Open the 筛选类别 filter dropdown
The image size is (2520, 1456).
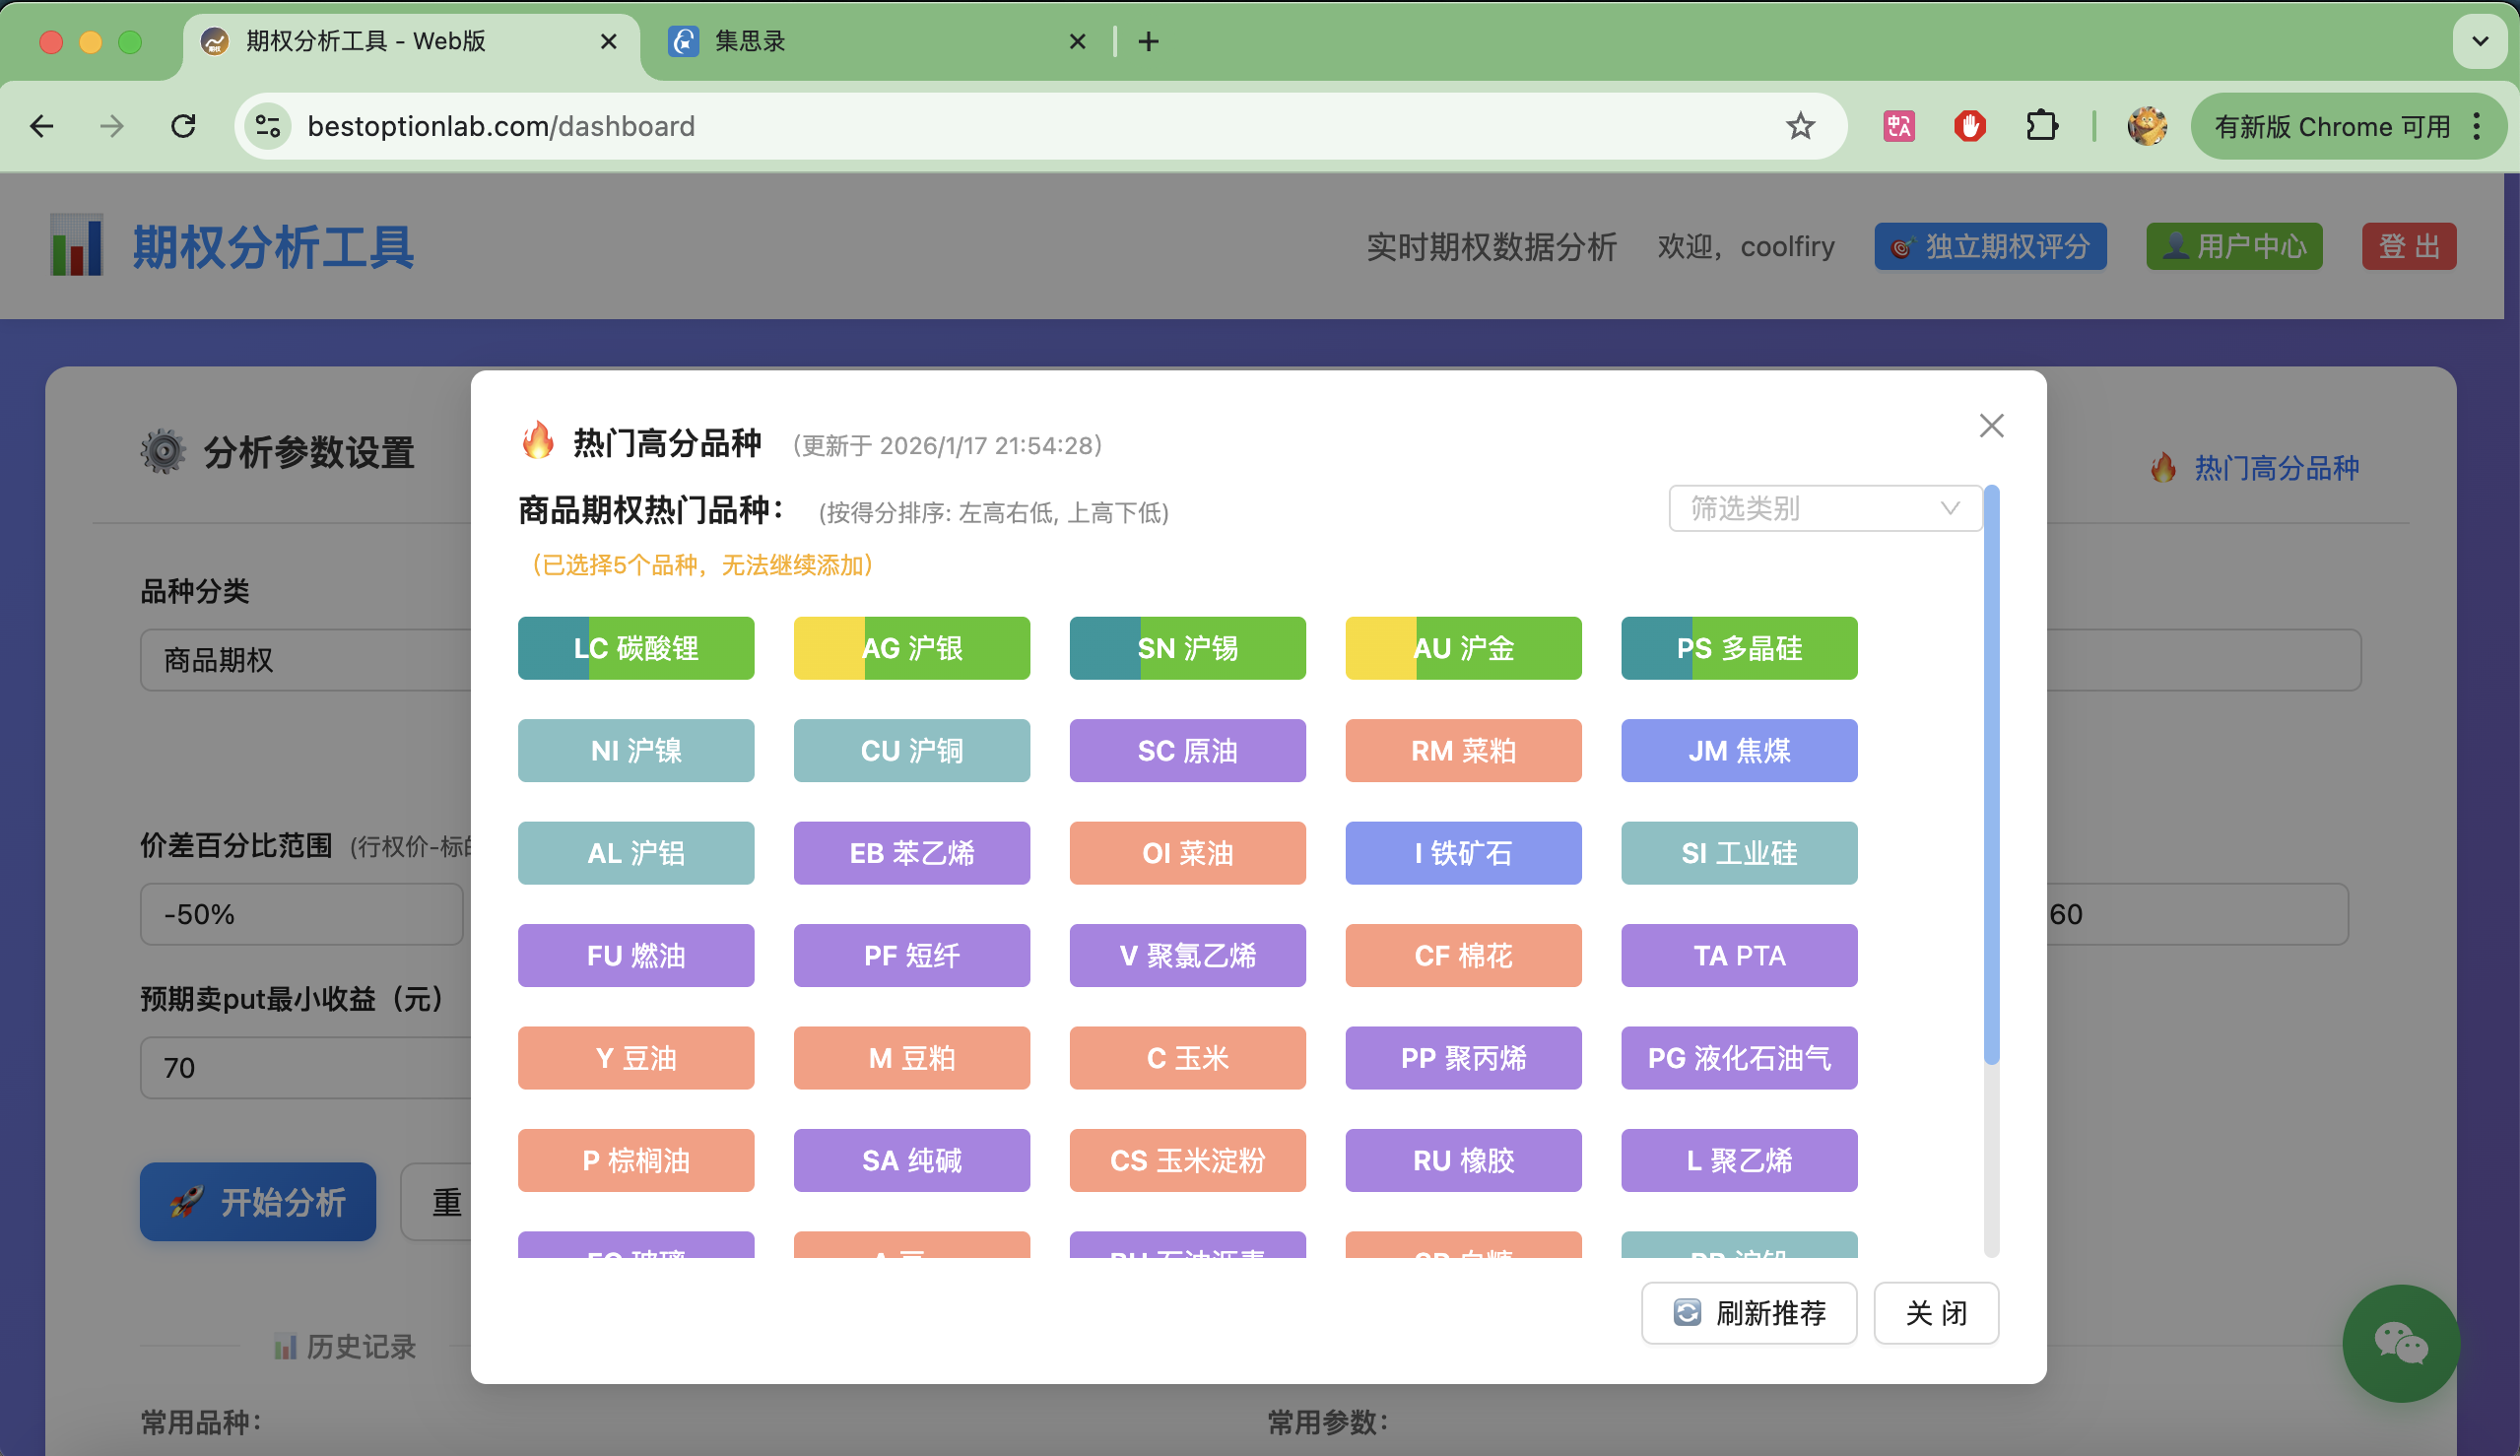(1824, 509)
